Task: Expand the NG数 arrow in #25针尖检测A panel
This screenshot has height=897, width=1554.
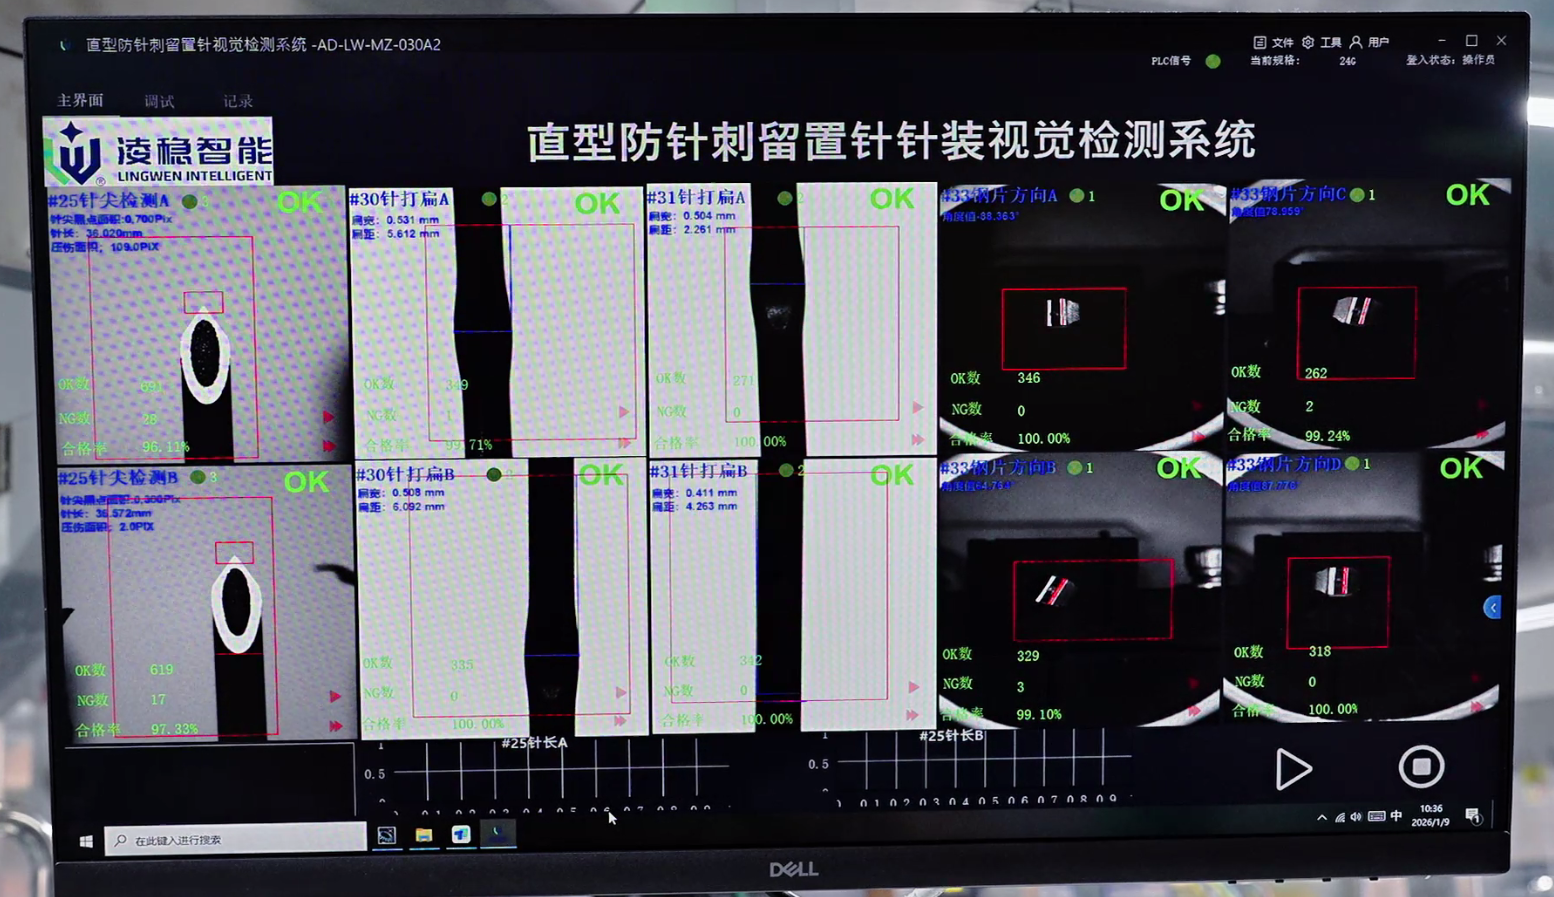Action: pyautogui.click(x=329, y=417)
